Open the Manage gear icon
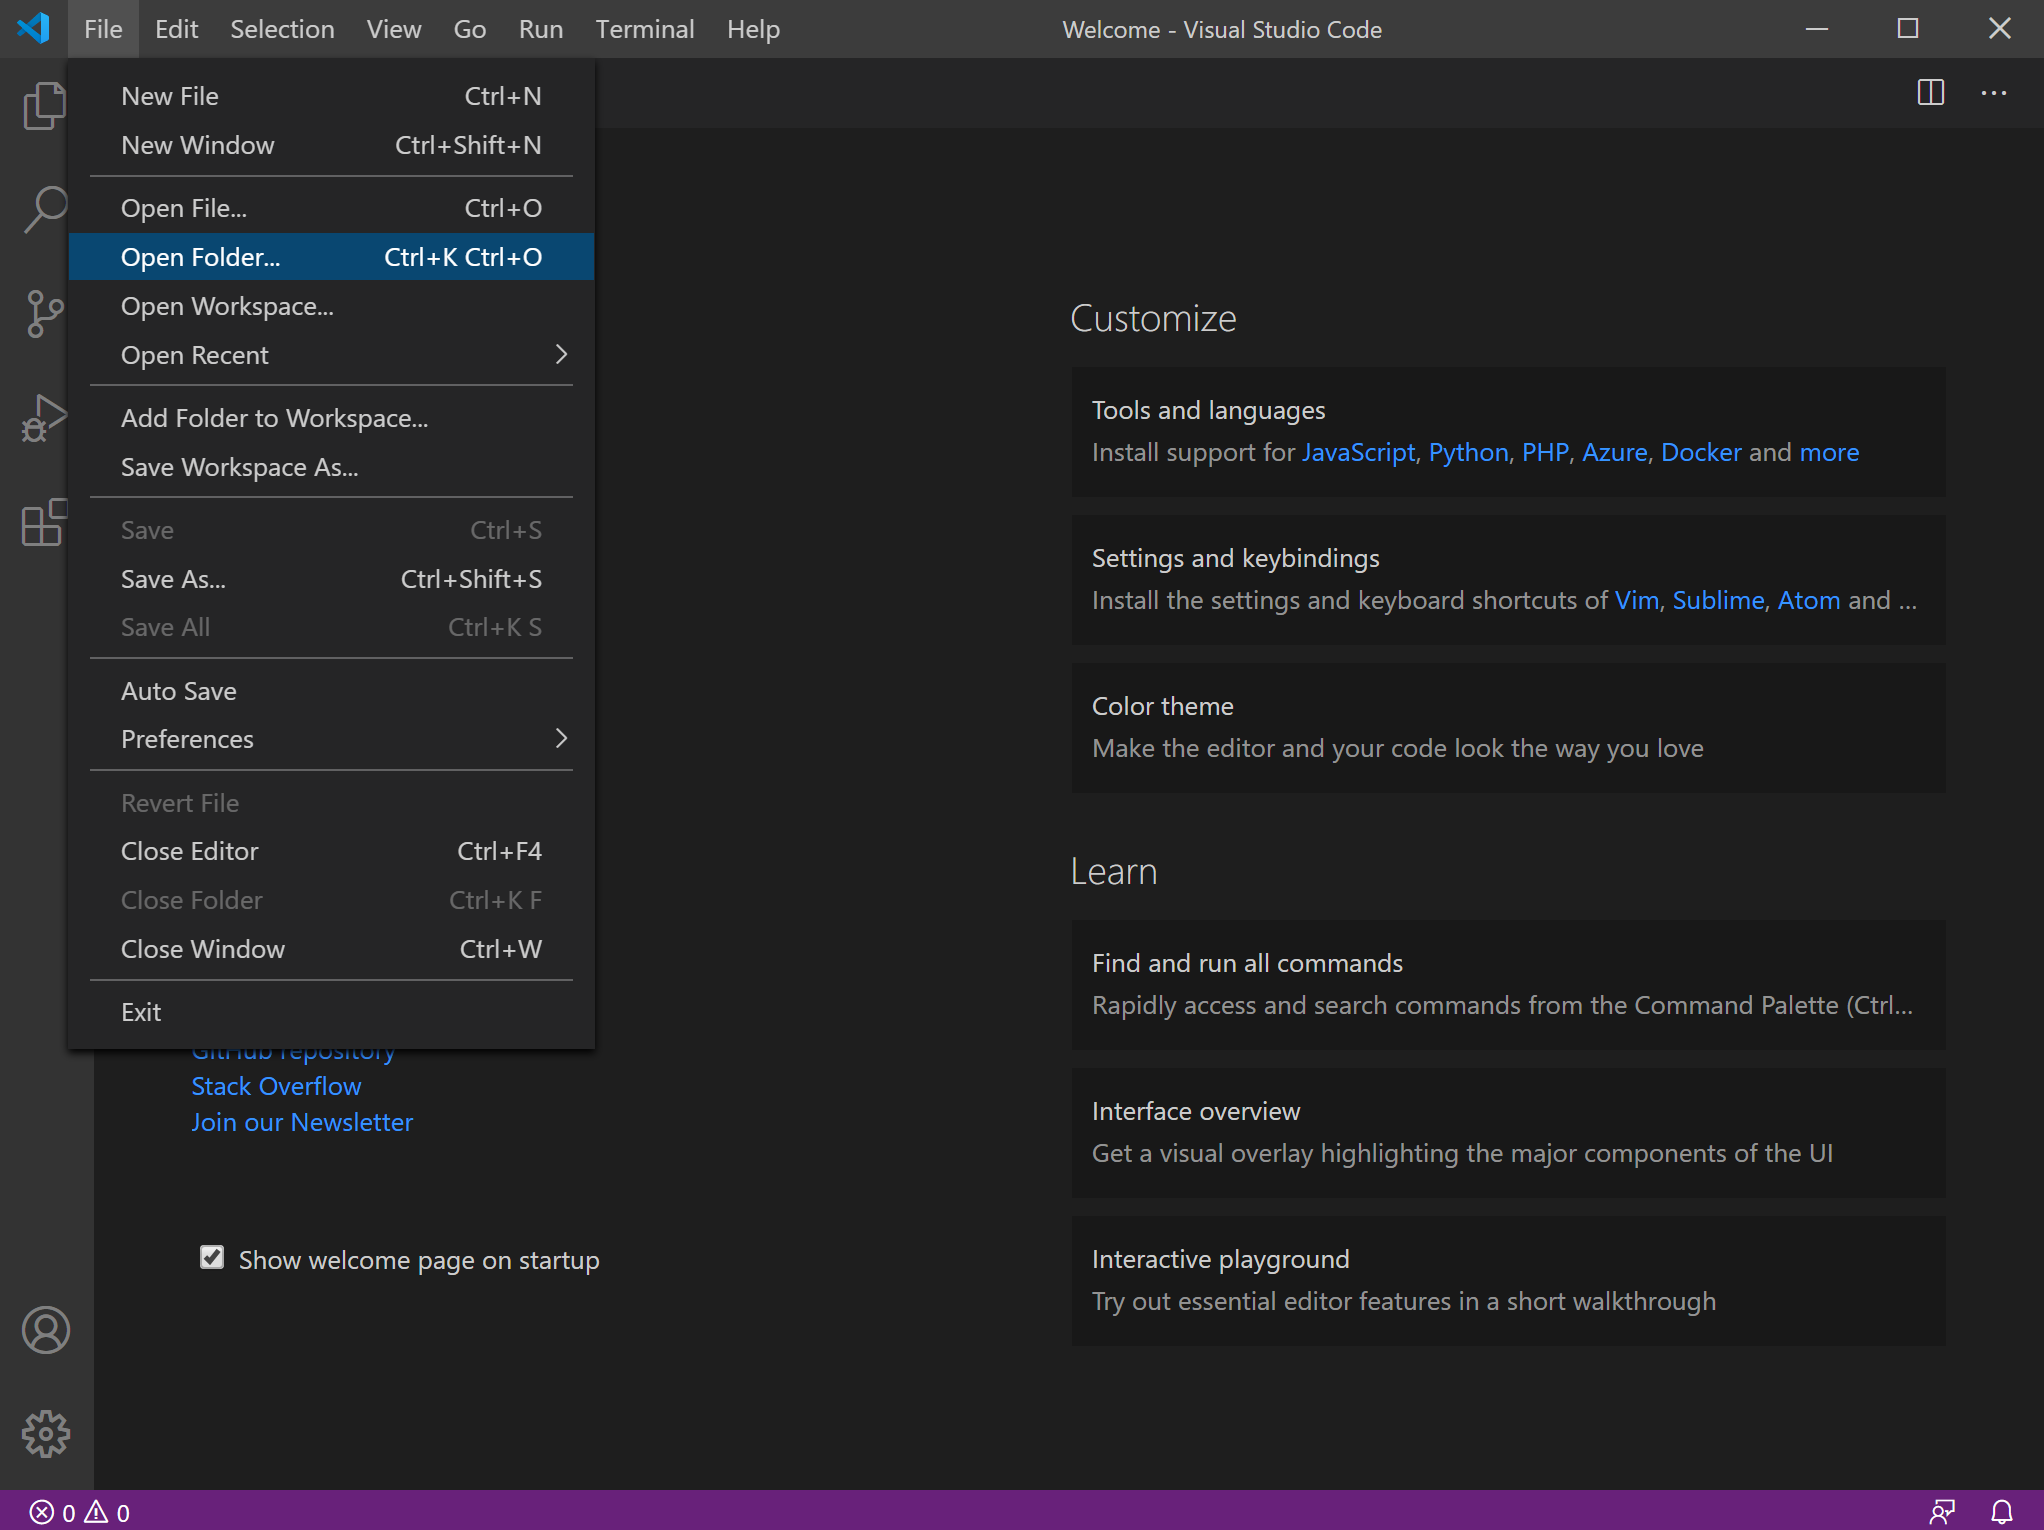This screenshot has width=2044, height=1530. pyautogui.click(x=46, y=1434)
